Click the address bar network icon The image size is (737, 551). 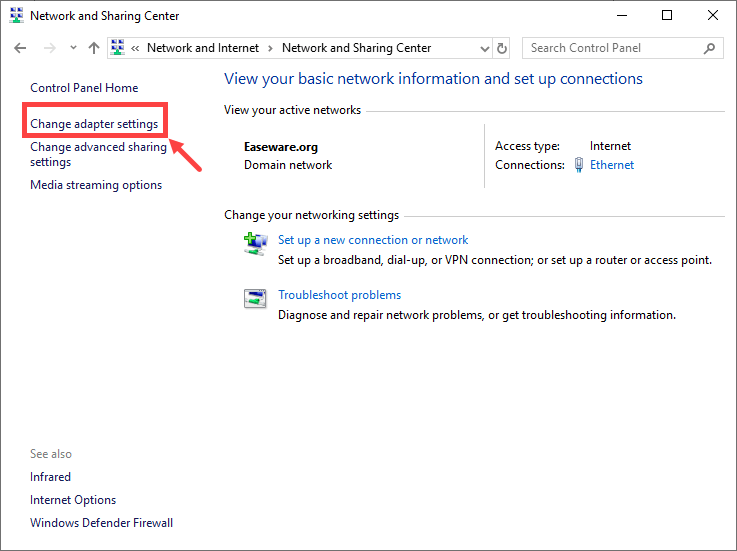pyautogui.click(x=118, y=48)
